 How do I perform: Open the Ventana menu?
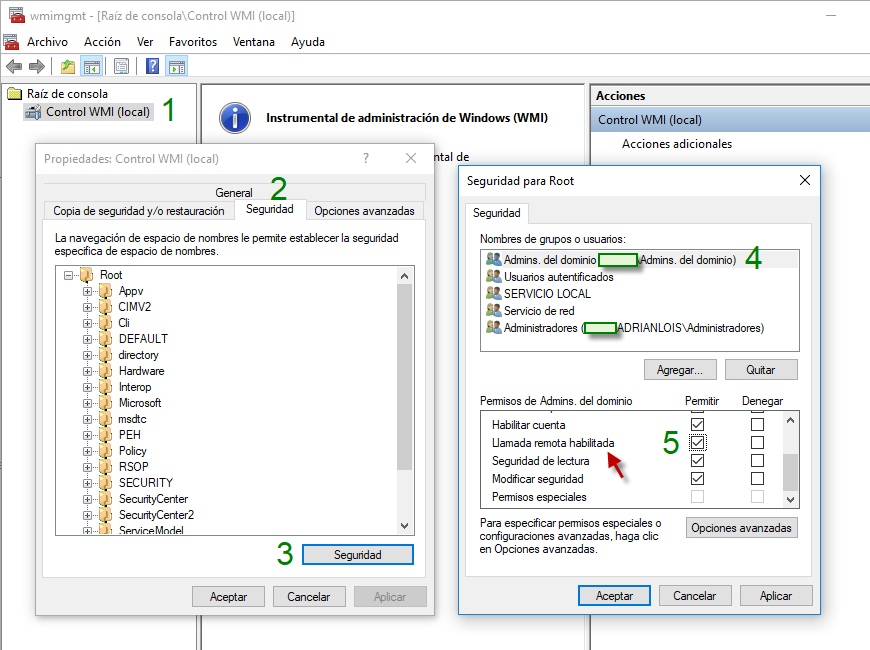pos(254,42)
